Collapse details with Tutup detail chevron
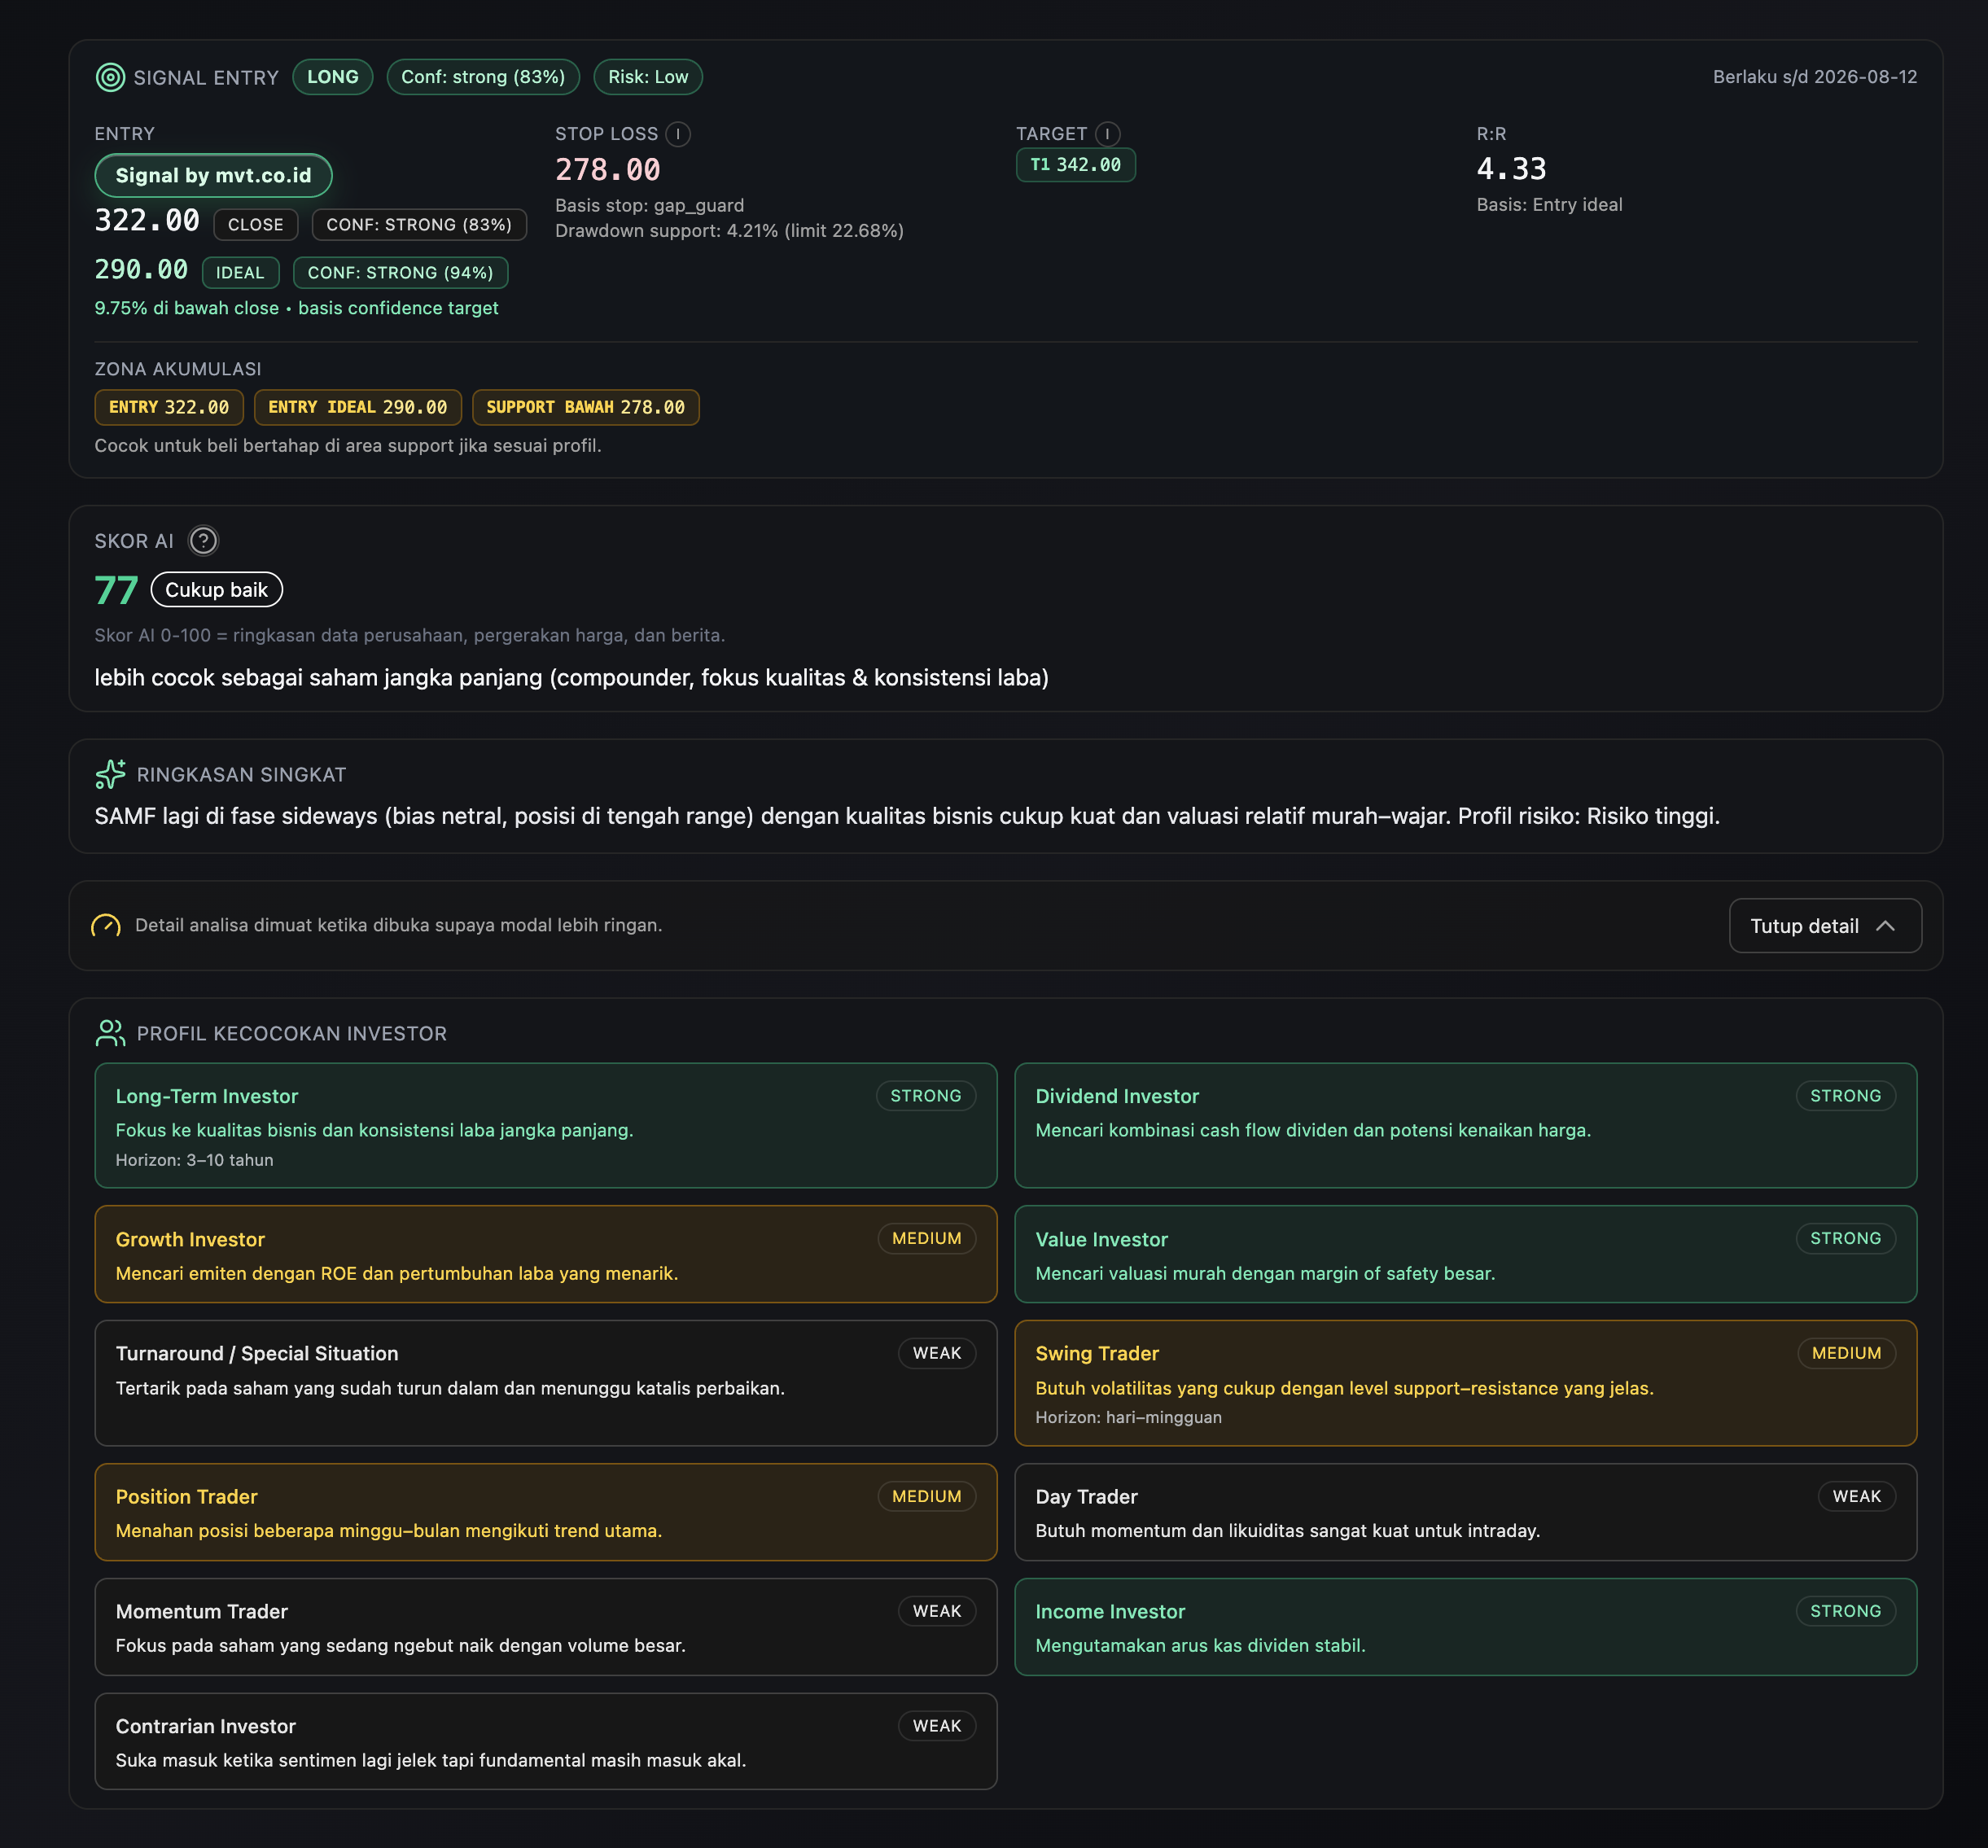 1885,926
